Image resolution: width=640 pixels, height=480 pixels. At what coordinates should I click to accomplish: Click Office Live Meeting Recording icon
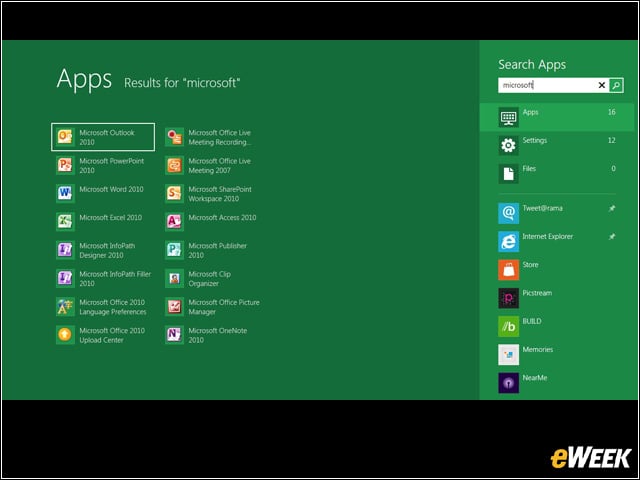[174, 137]
